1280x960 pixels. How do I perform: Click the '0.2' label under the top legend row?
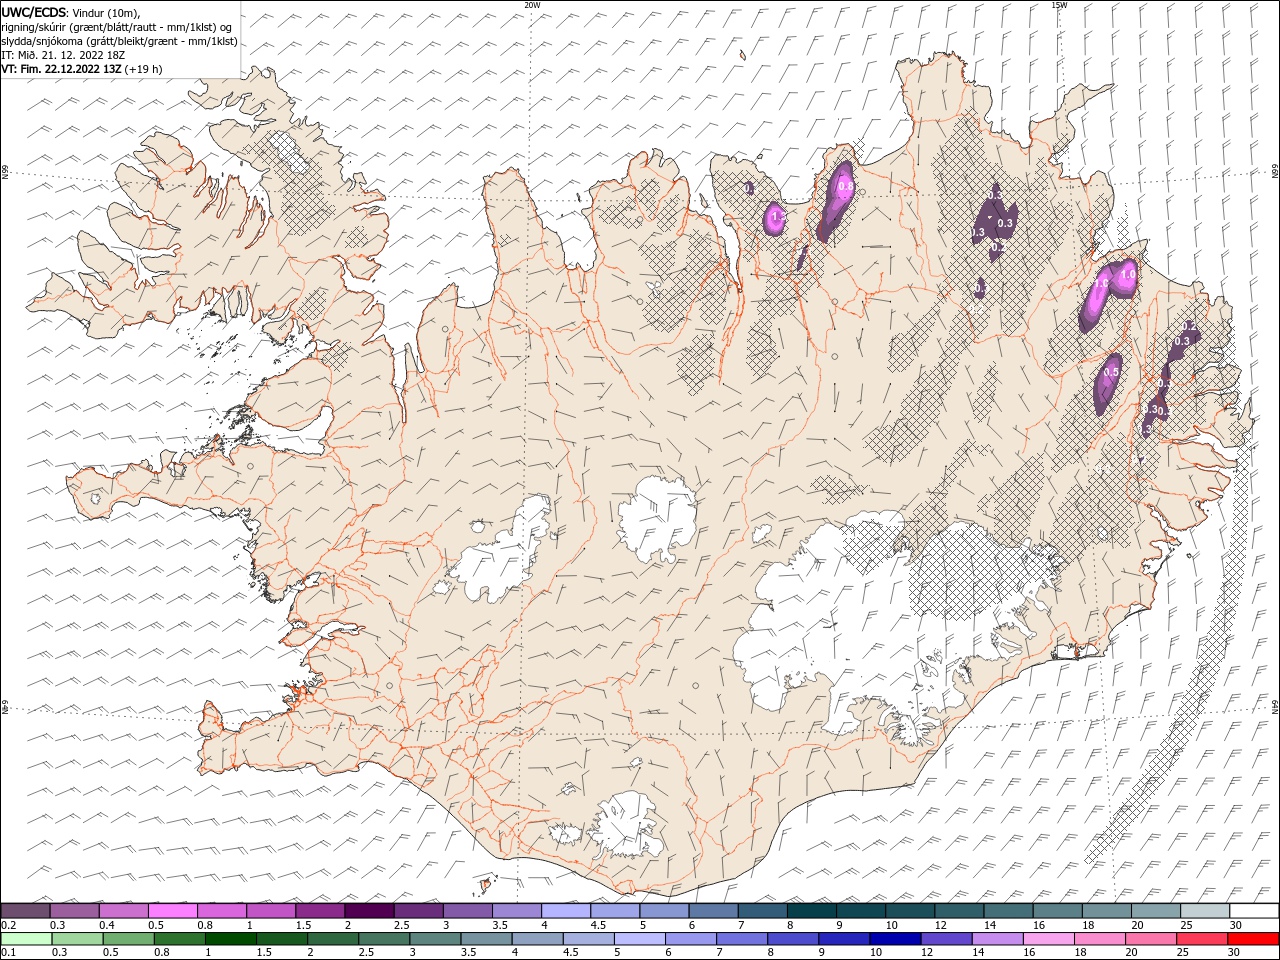(x=8, y=924)
